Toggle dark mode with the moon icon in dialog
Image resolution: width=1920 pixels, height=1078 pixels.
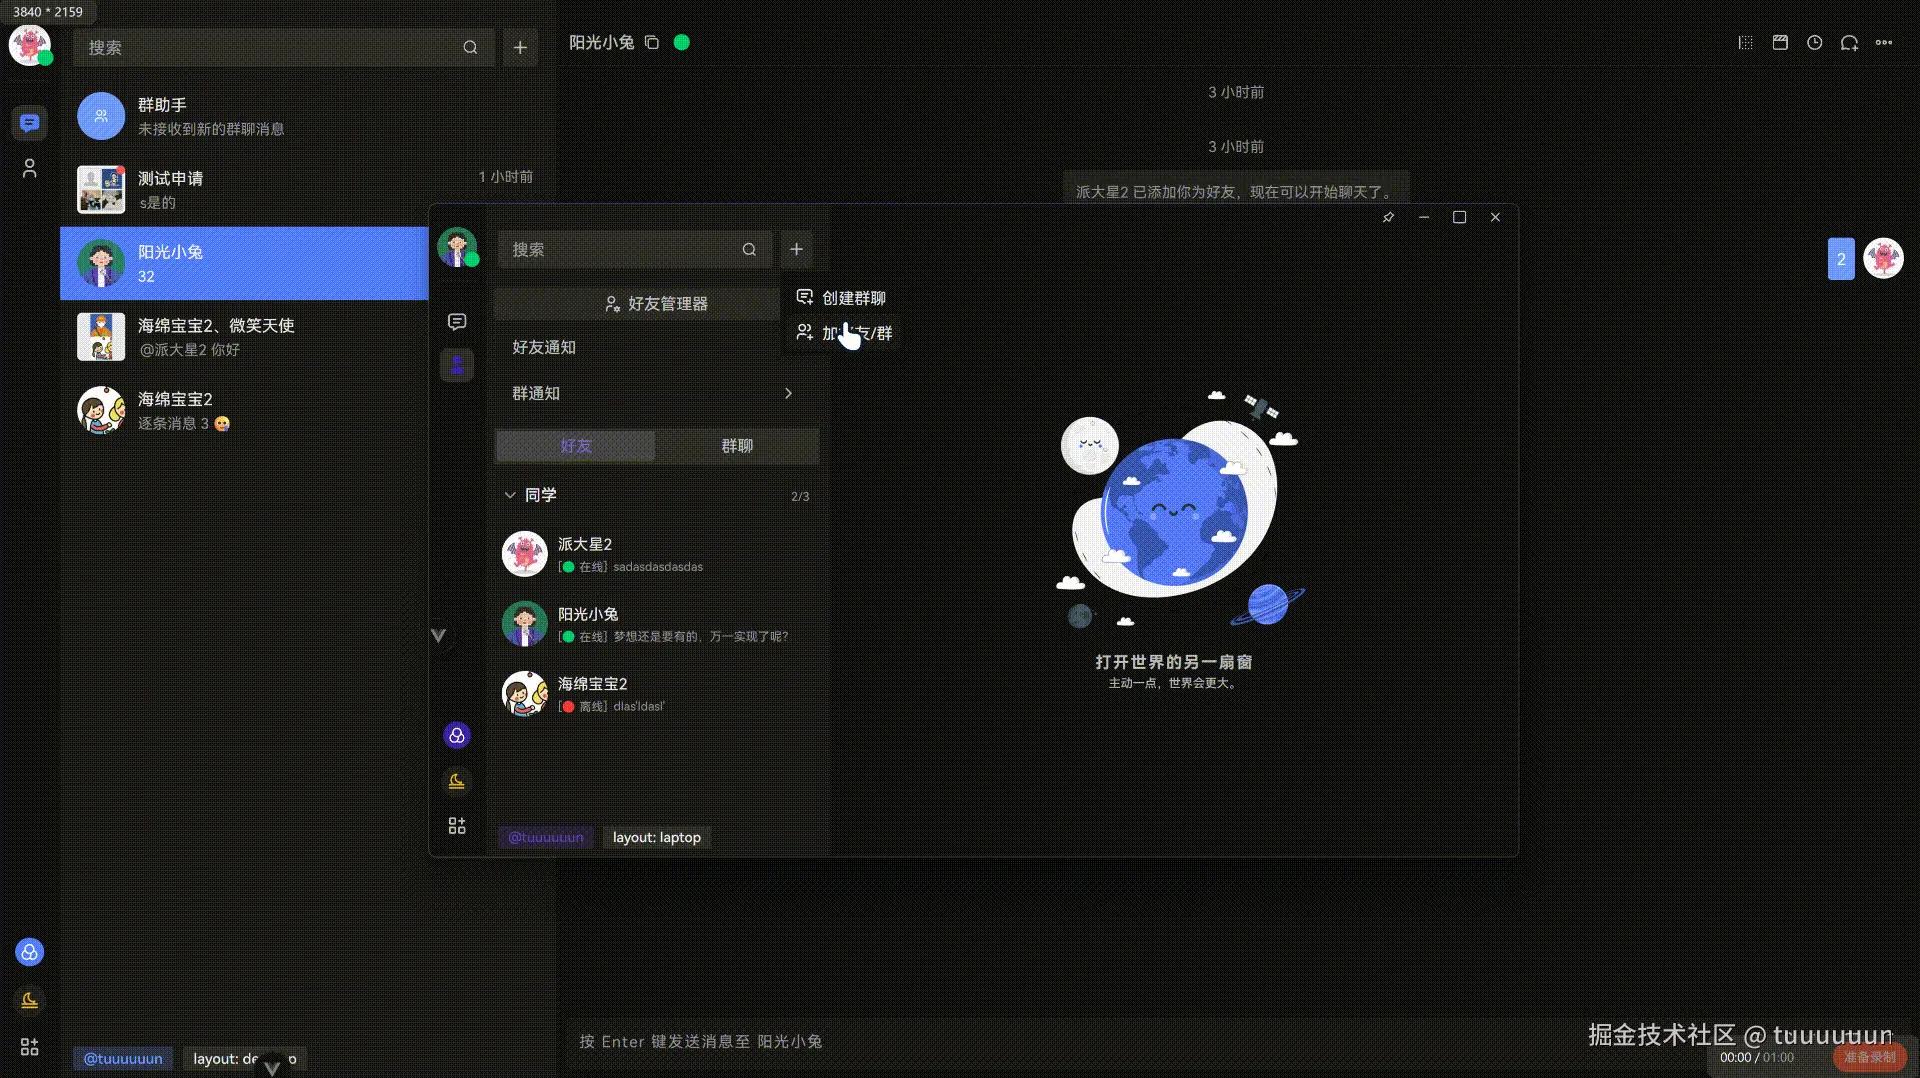457,781
